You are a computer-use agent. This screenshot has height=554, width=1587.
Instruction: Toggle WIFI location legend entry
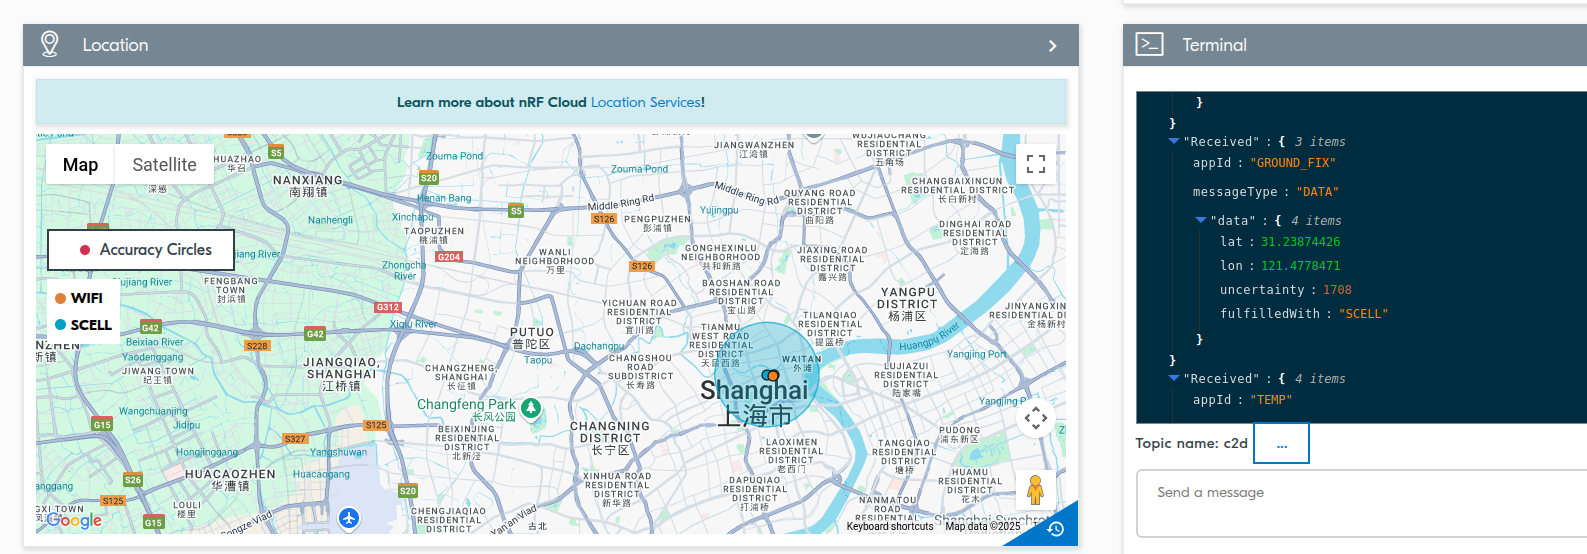point(80,298)
